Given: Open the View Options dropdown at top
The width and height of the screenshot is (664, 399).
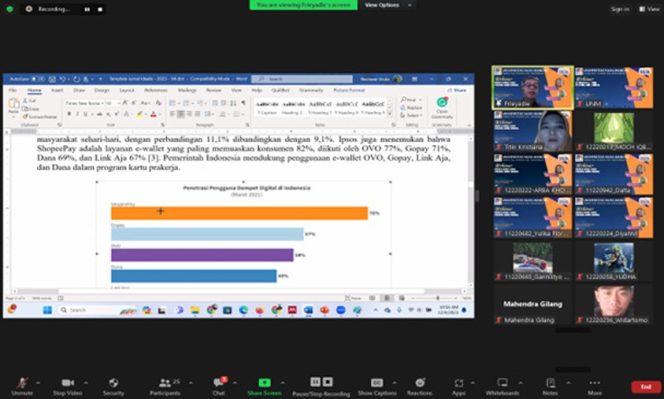Looking at the screenshot, I should point(387,5).
